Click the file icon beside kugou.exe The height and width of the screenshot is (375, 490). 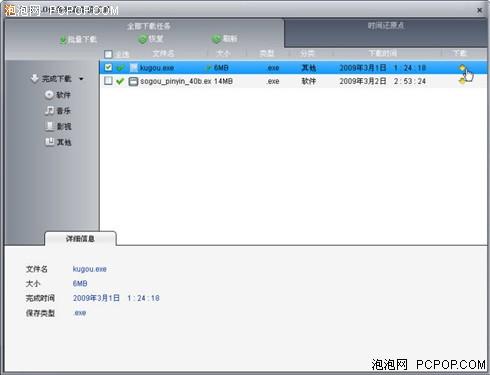click(133, 68)
